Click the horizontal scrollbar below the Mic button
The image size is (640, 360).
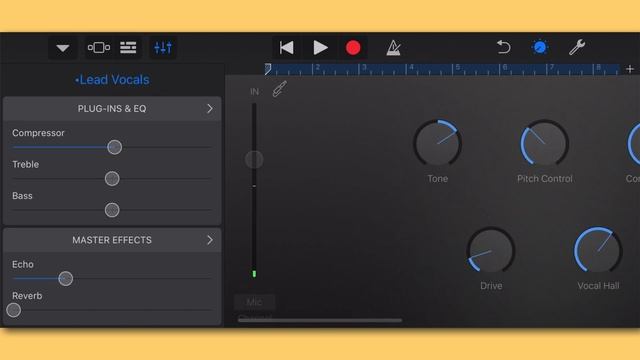click(320, 320)
